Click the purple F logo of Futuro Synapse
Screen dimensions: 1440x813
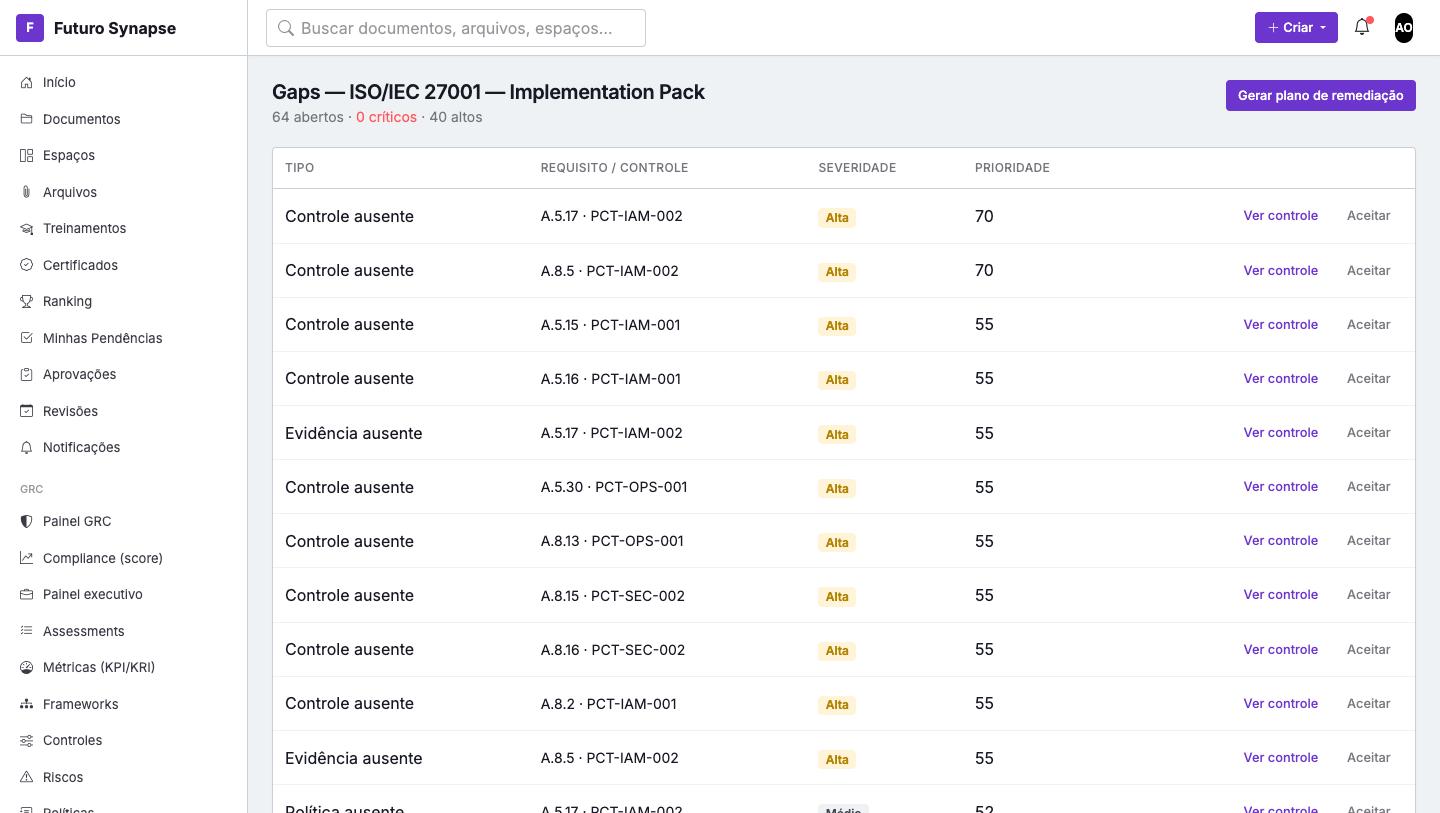click(30, 28)
